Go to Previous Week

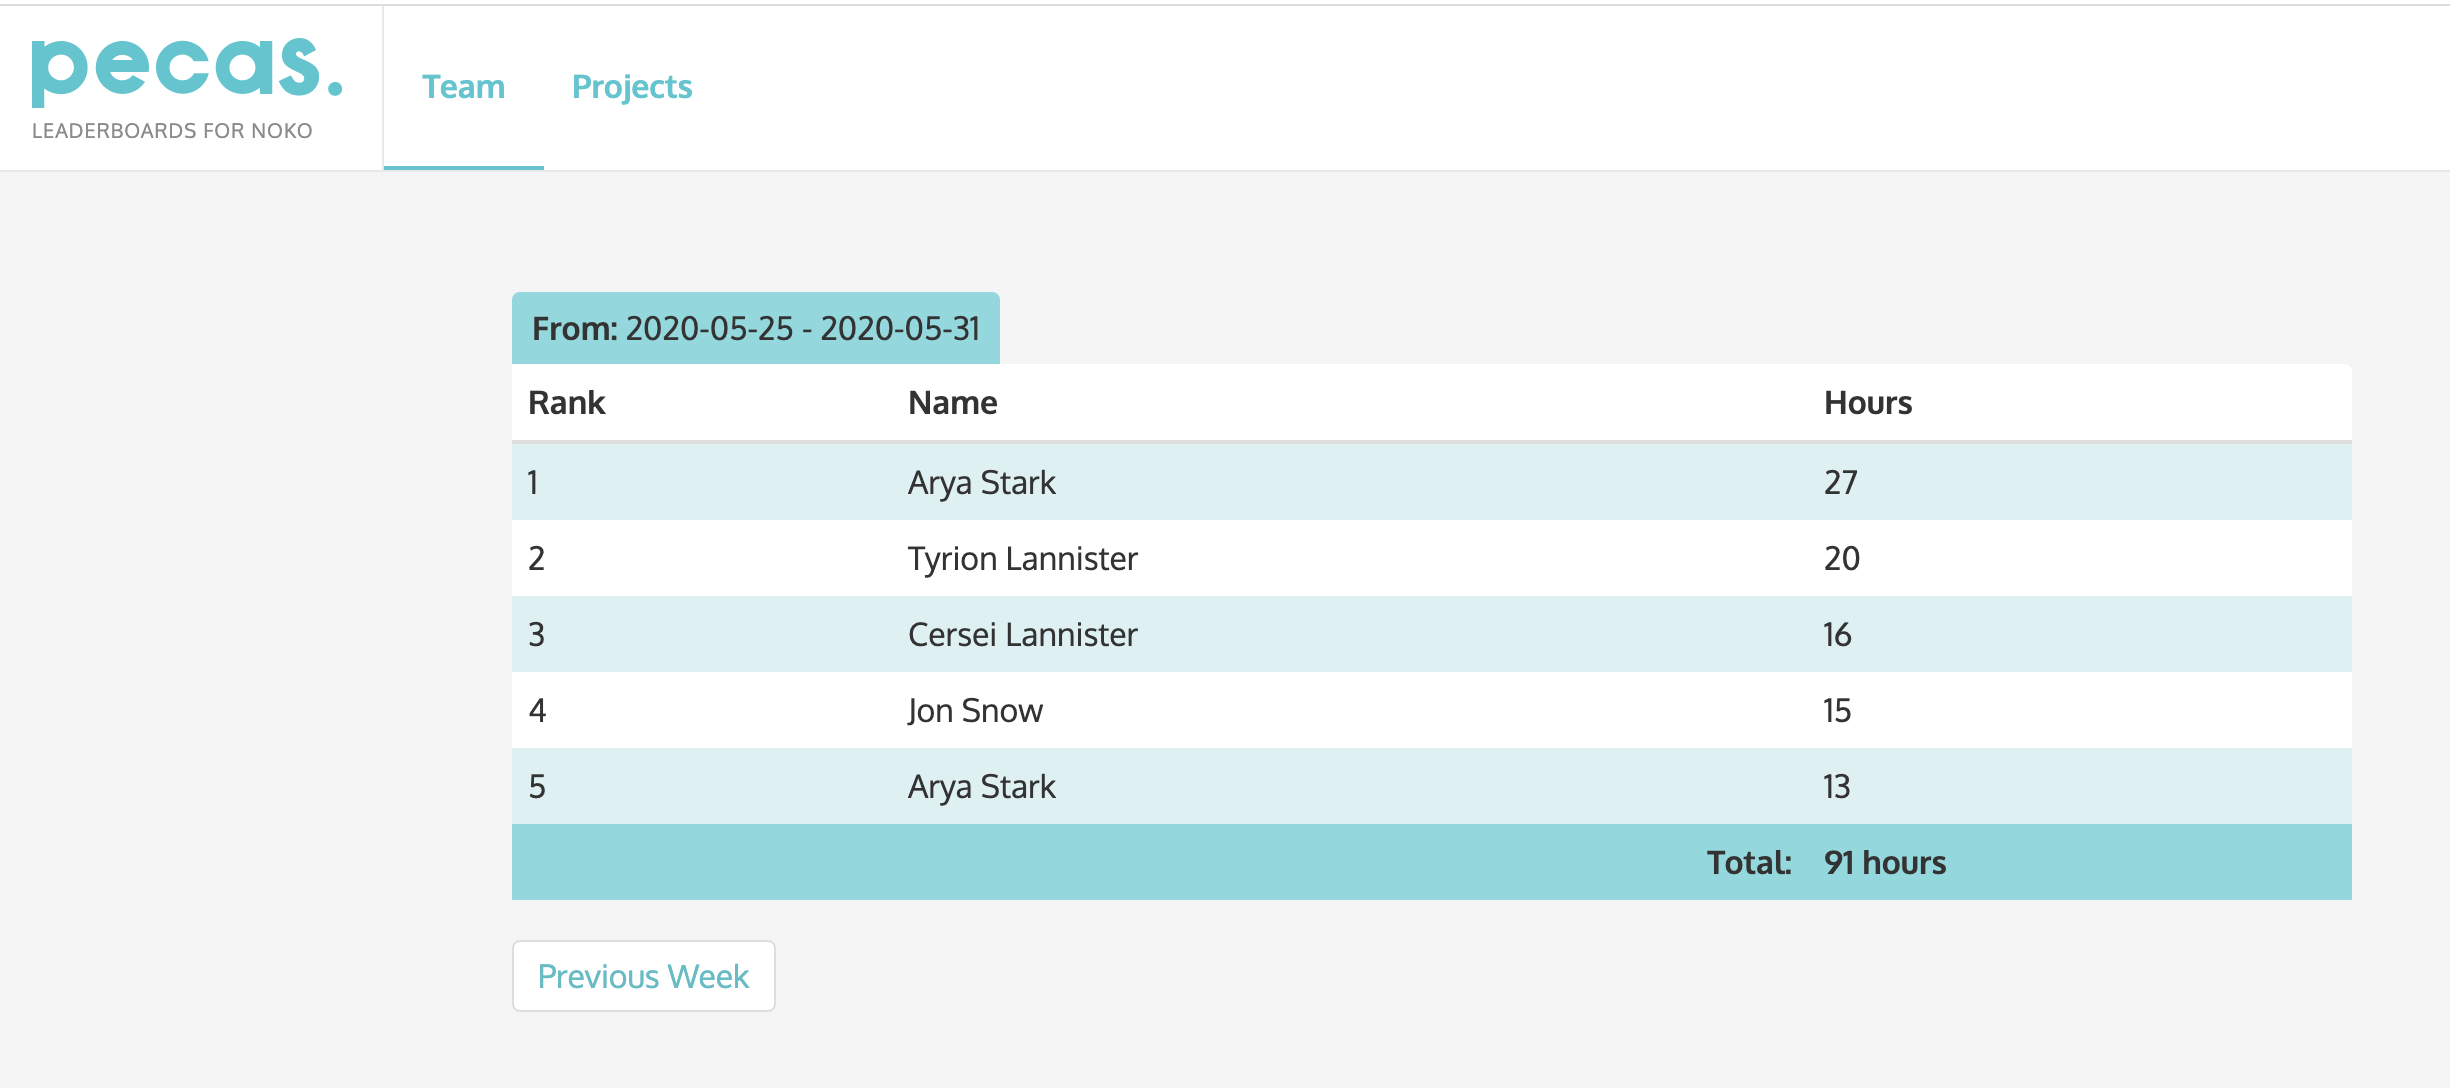tap(643, 976)
